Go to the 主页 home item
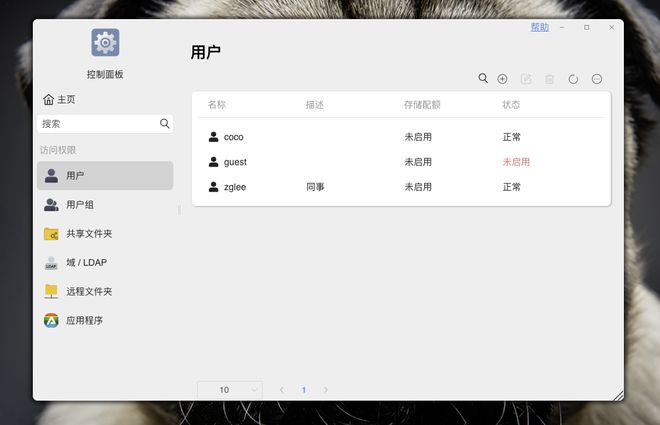The height and width of the screenshot is (425, 660). click(59, 100)
